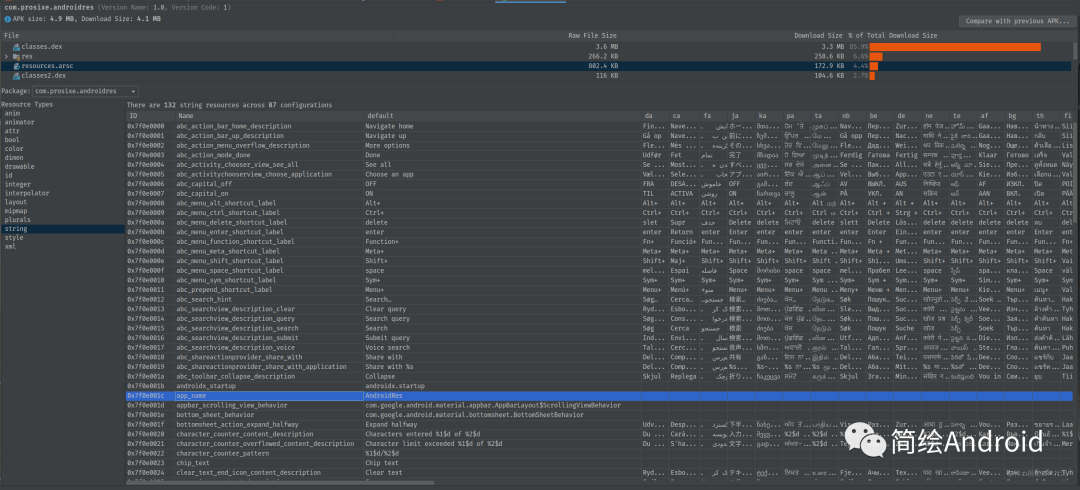Select the bool resource type

12,140
